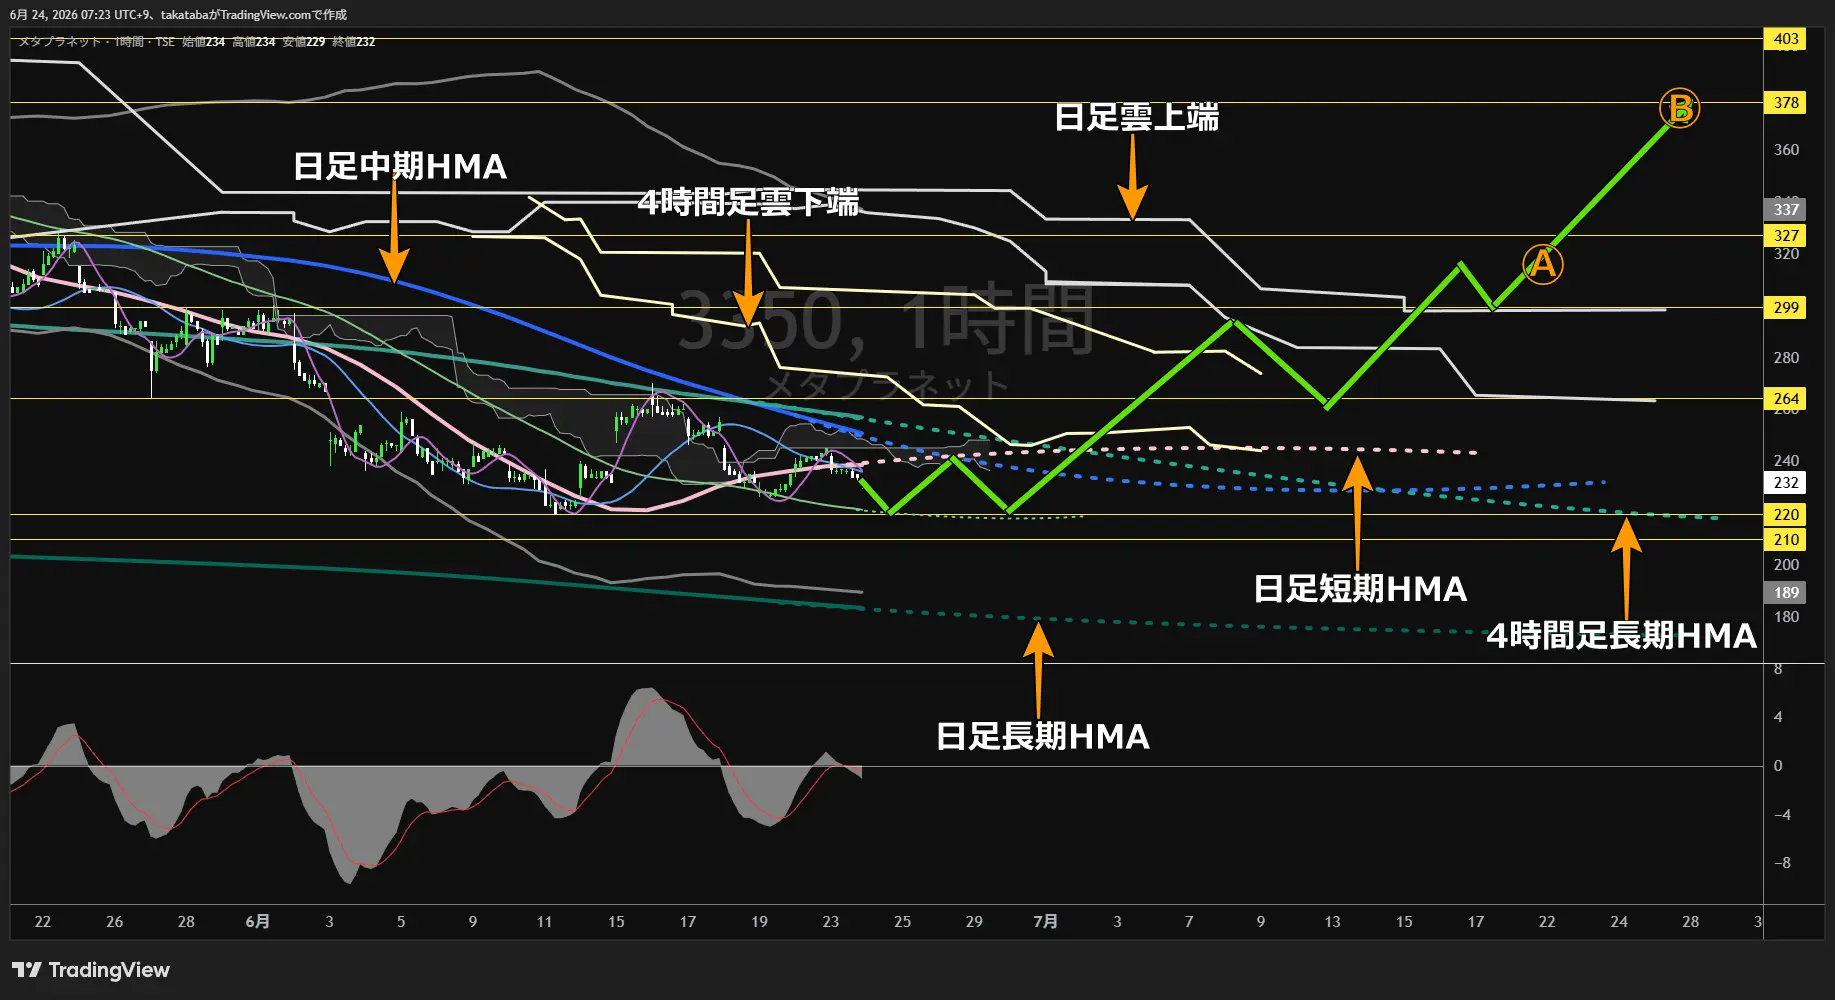Click the oscillator axis value 0
The height and width of the screenshot is (1000, 1835).
click(x=1778, y=766)
